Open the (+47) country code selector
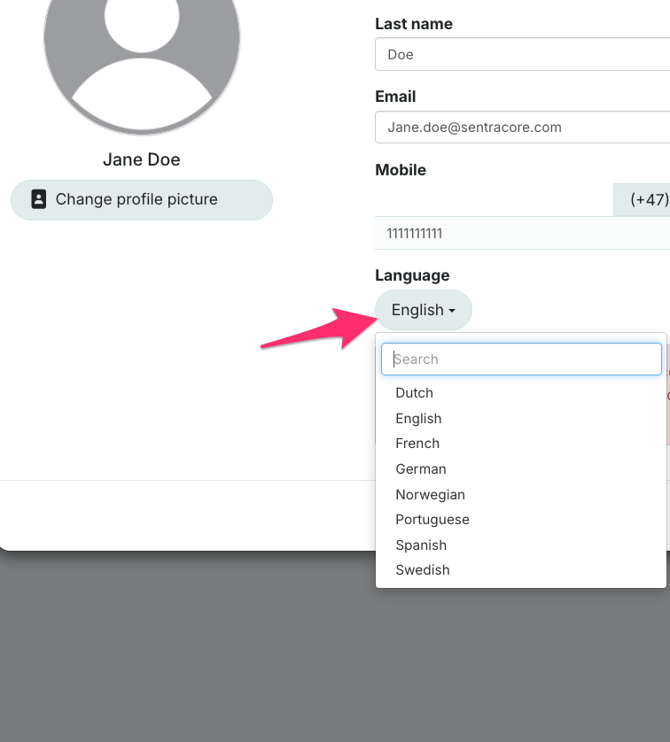The height and width of the screenshot is (742, 670). [x=646, y=200]
